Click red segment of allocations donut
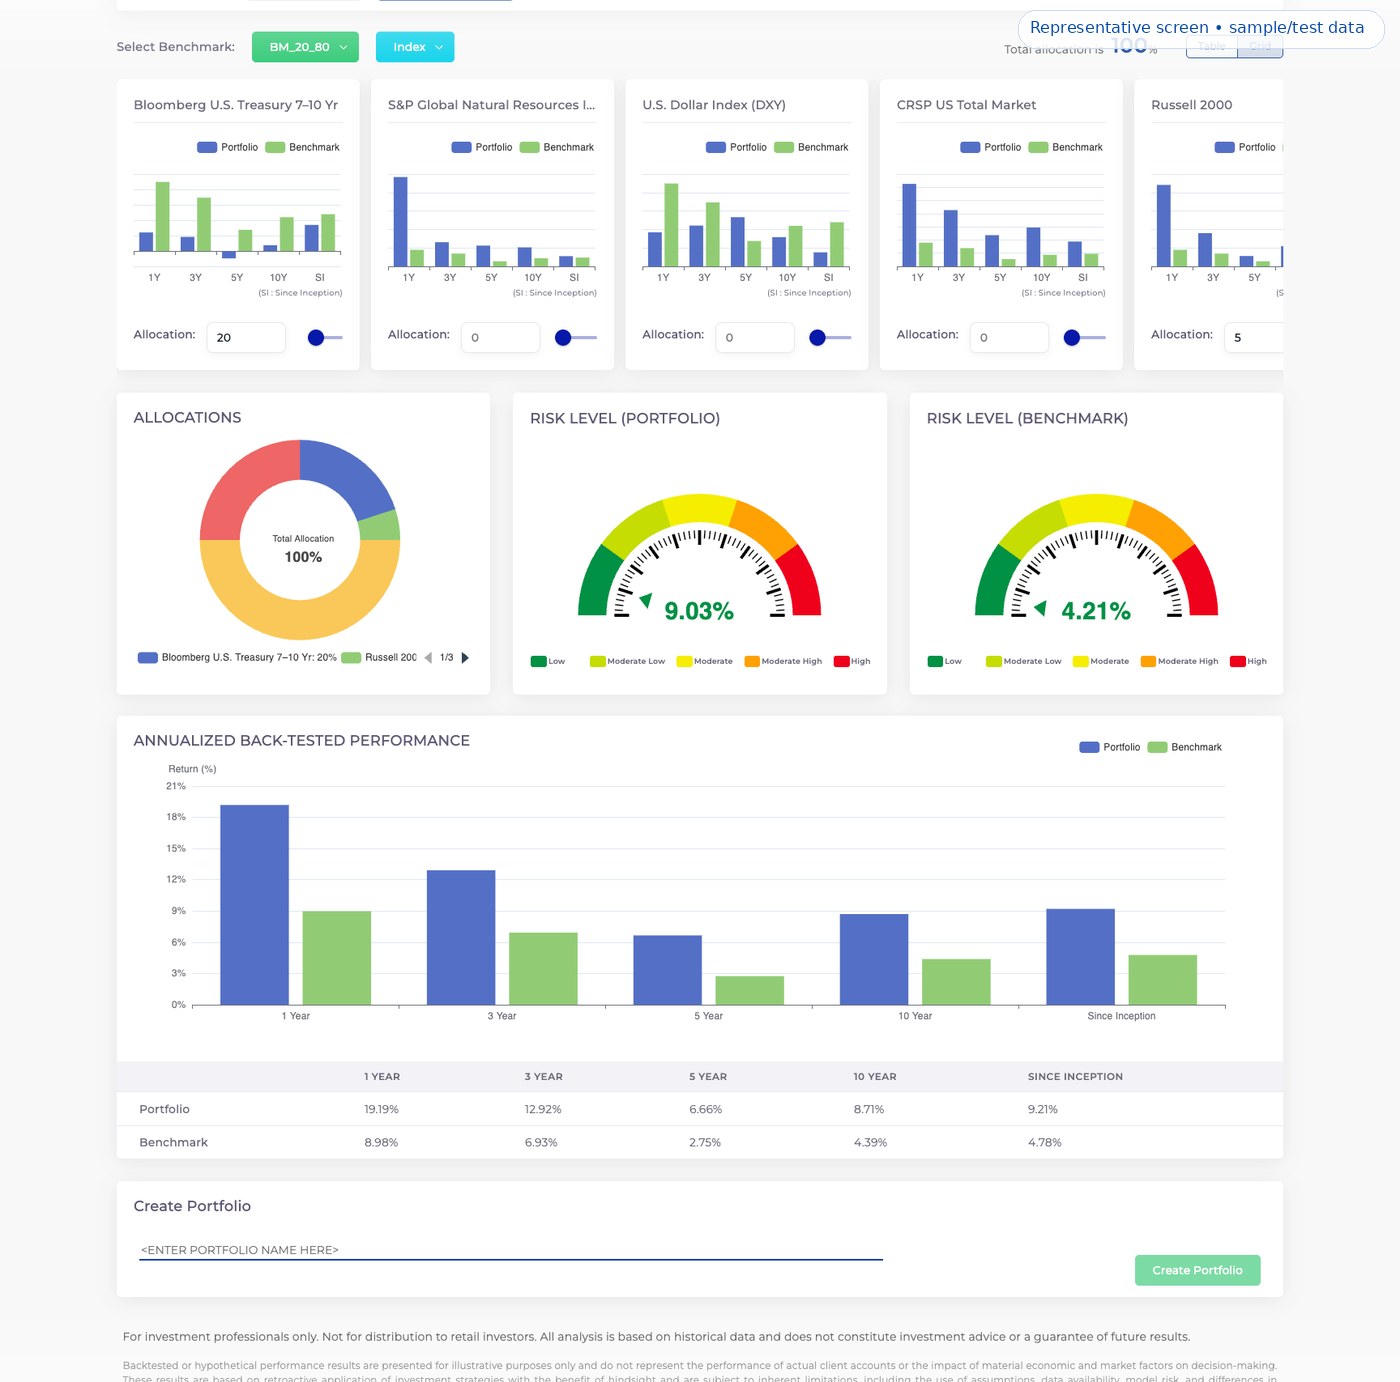Screen dimensions: 1400x1382 point(243,484)
